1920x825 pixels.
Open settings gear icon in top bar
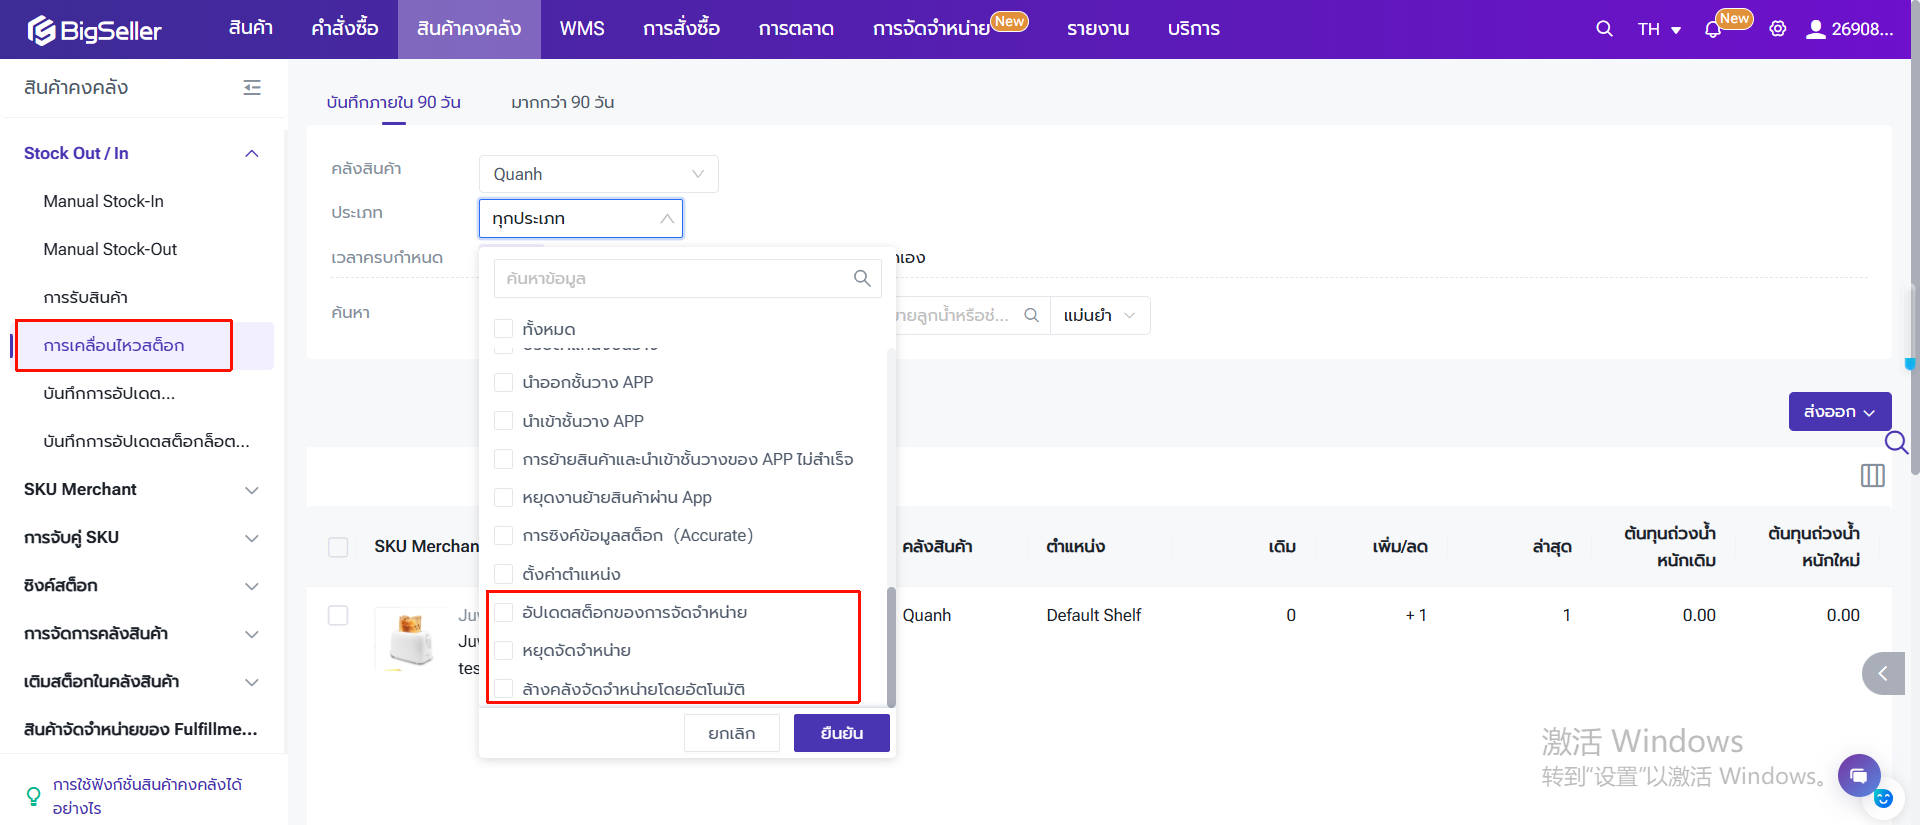tap(1777, 29)
